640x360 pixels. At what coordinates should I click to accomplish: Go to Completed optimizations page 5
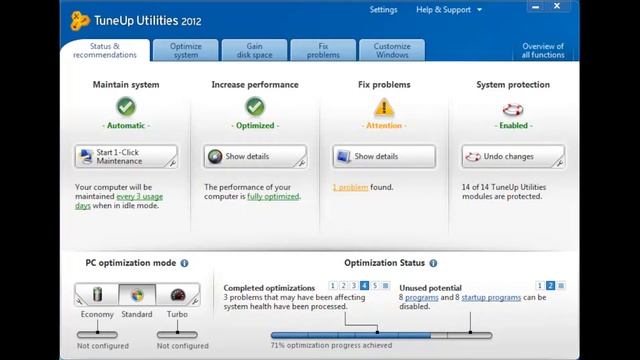(x=375, y=286)
